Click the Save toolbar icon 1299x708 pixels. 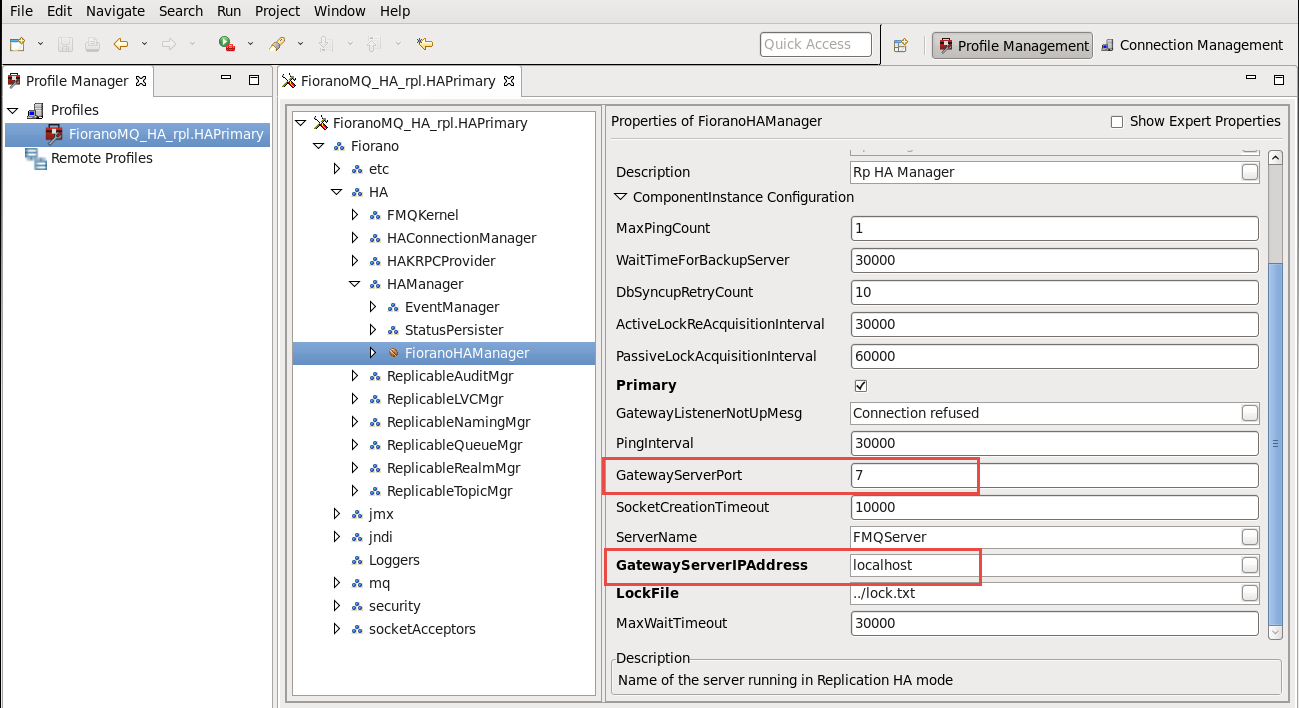pos(66,44)
